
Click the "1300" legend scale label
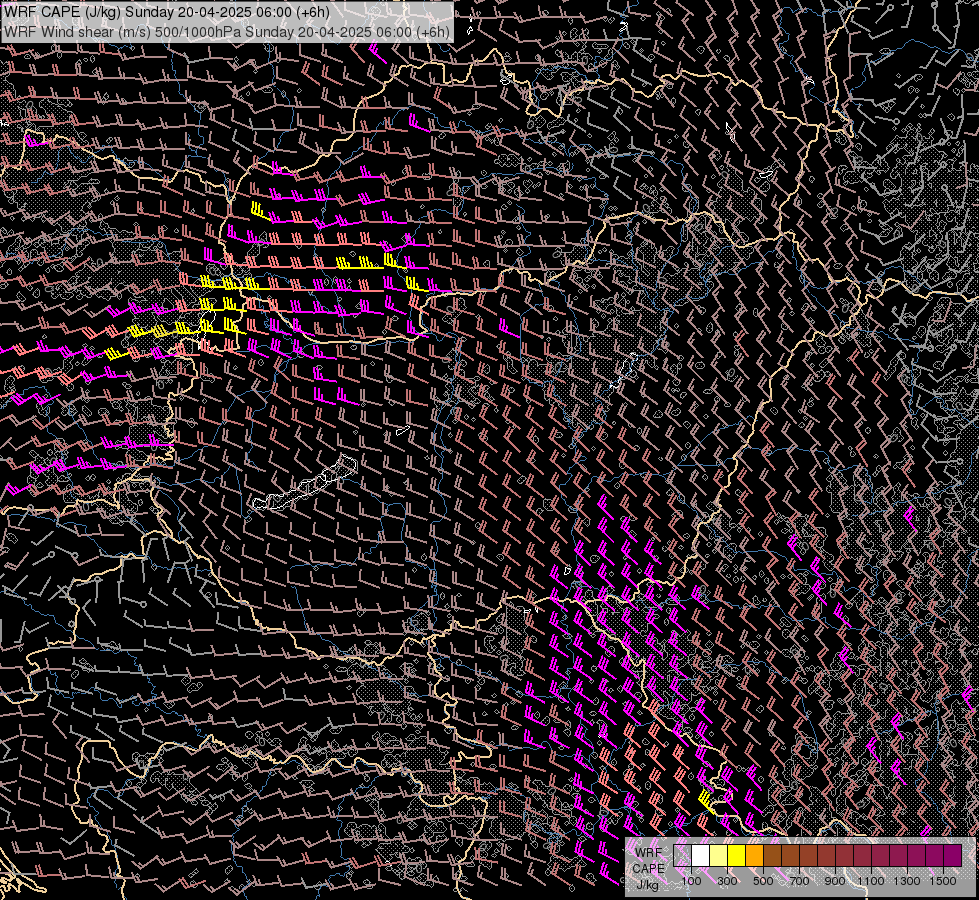(x=907, y=881)
